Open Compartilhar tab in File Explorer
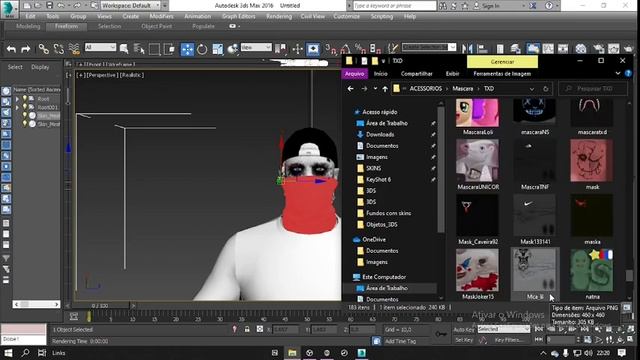Image resolution: width=640 pixels, height=360 pixels. [x=416, y=74]
